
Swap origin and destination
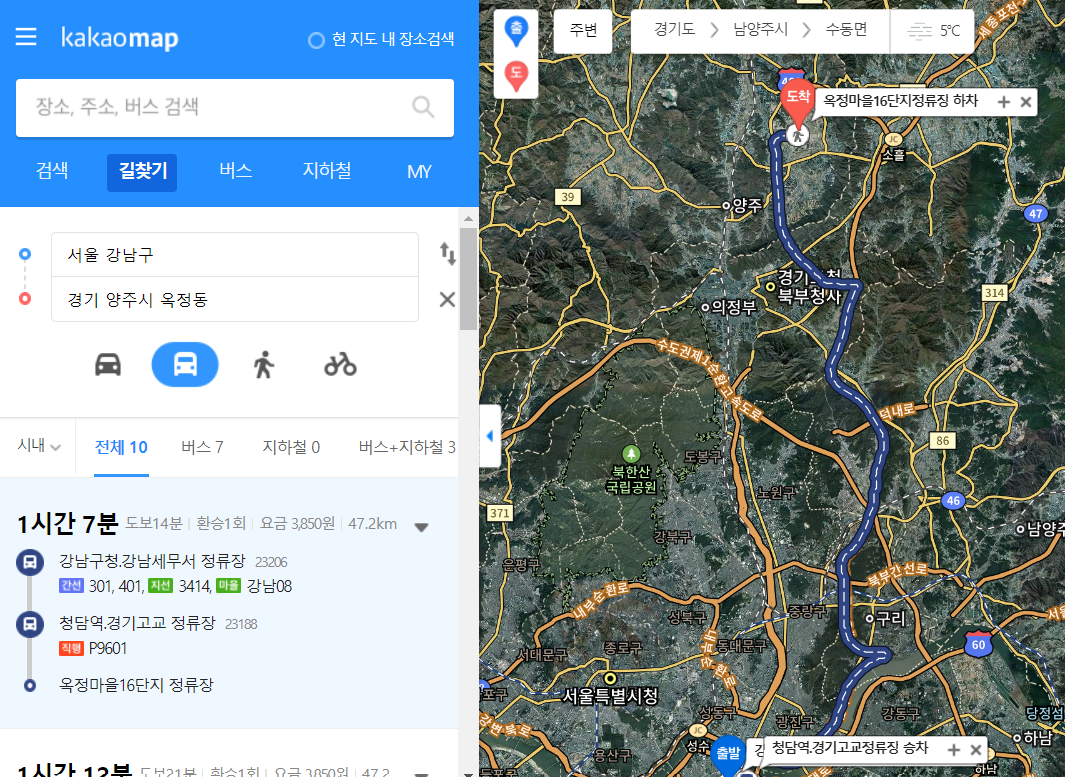point(447,254)
